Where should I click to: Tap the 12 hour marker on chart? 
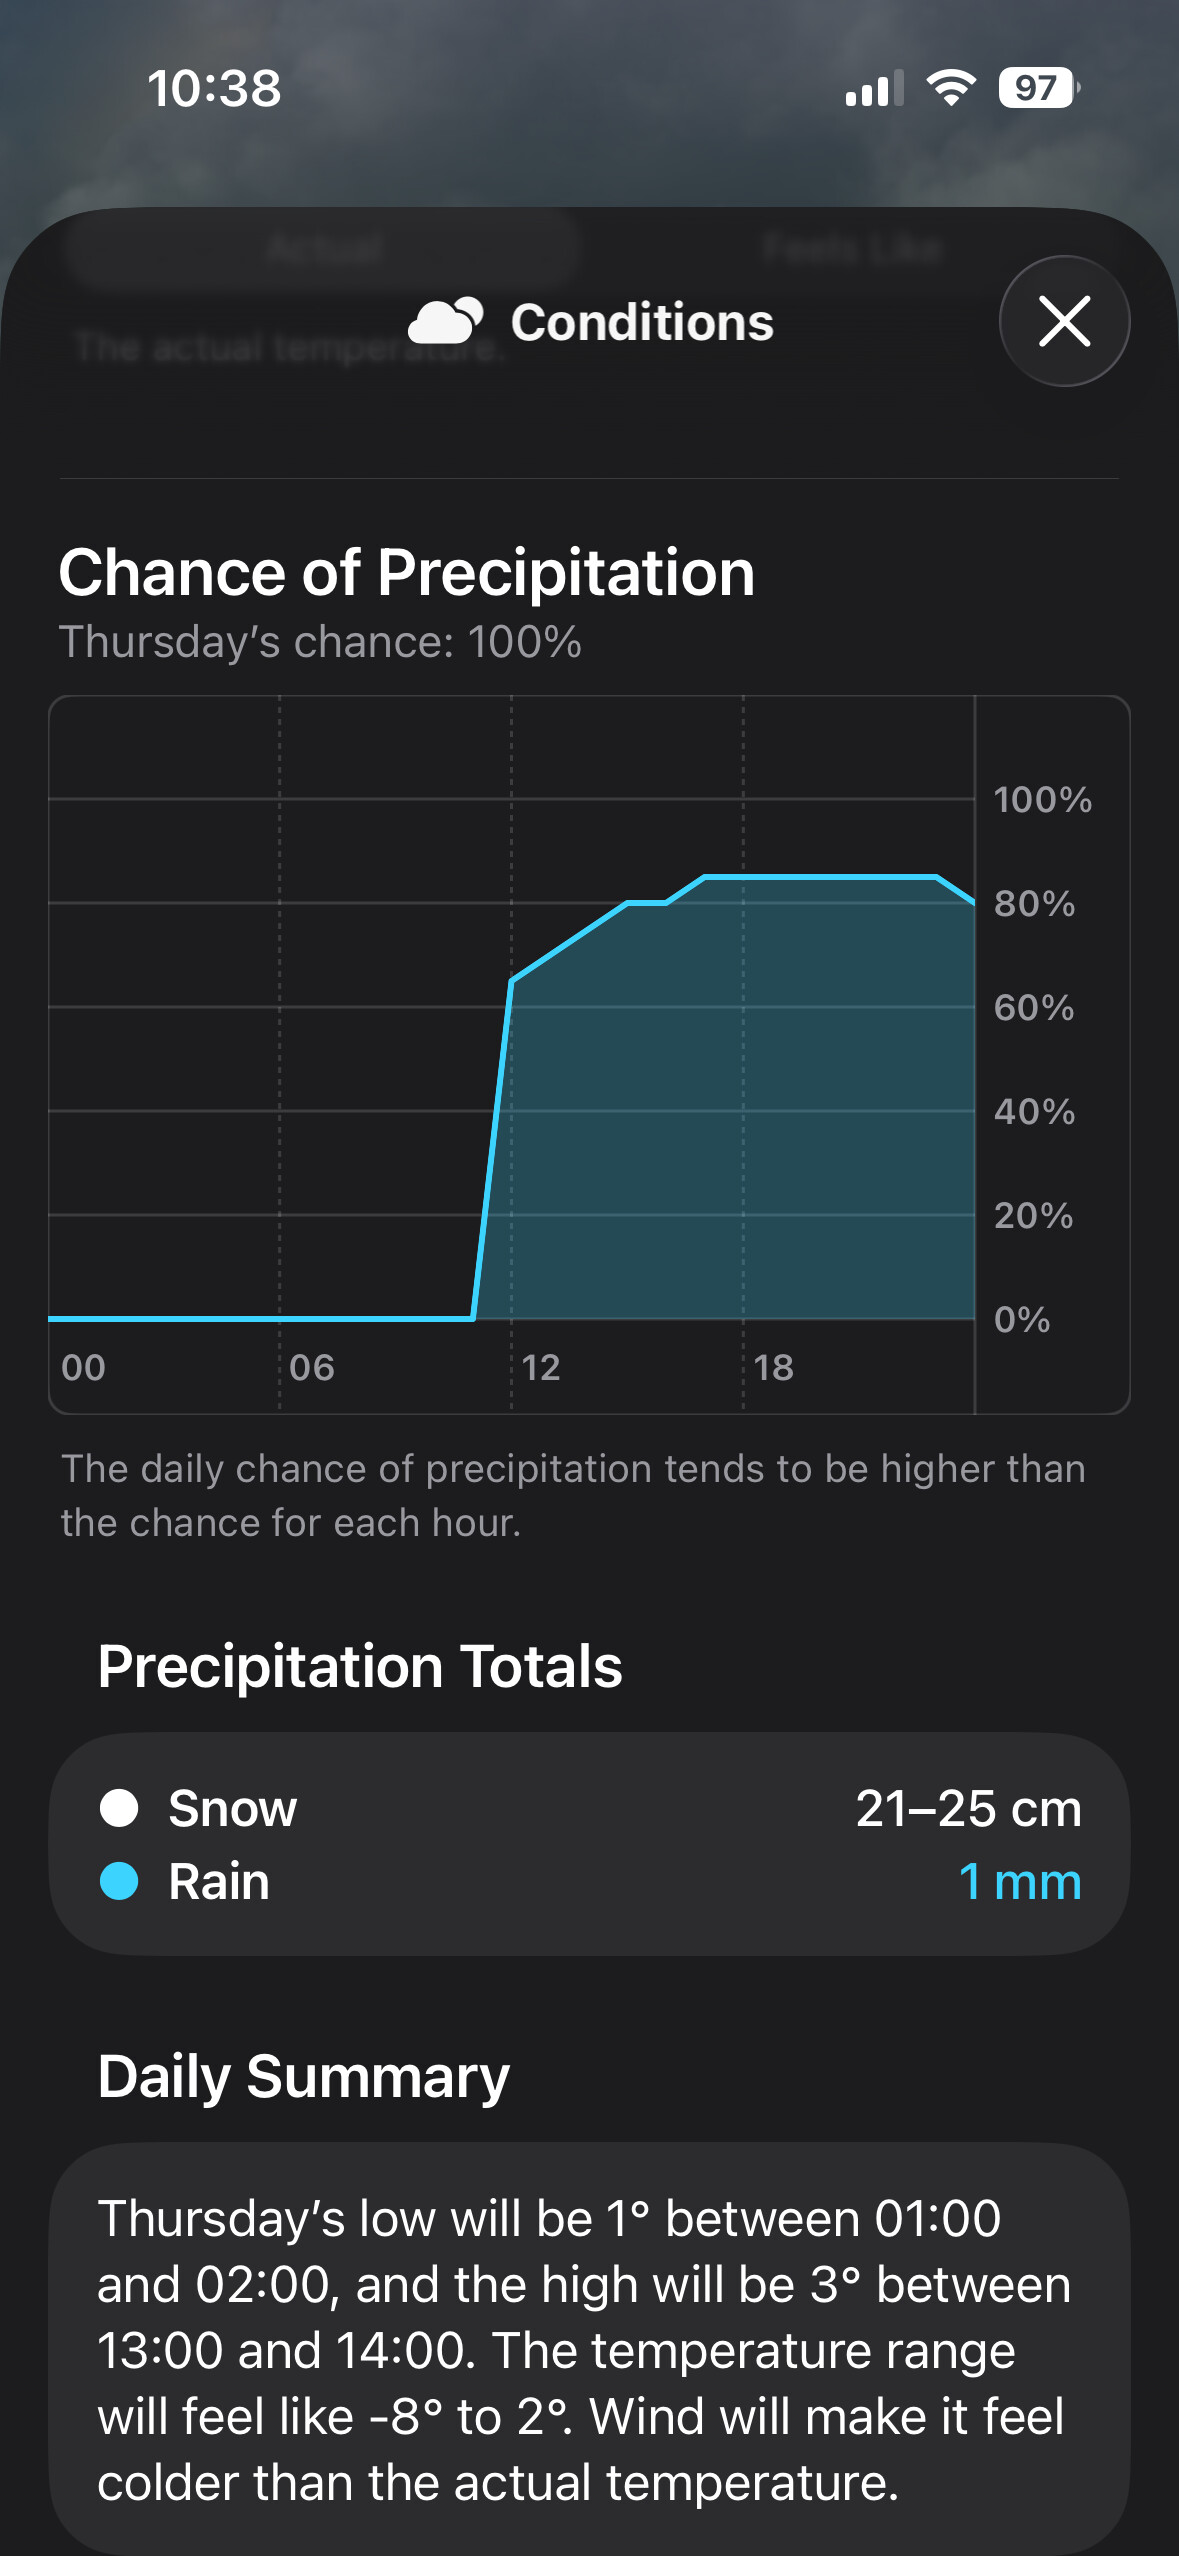pos(540,1367)
